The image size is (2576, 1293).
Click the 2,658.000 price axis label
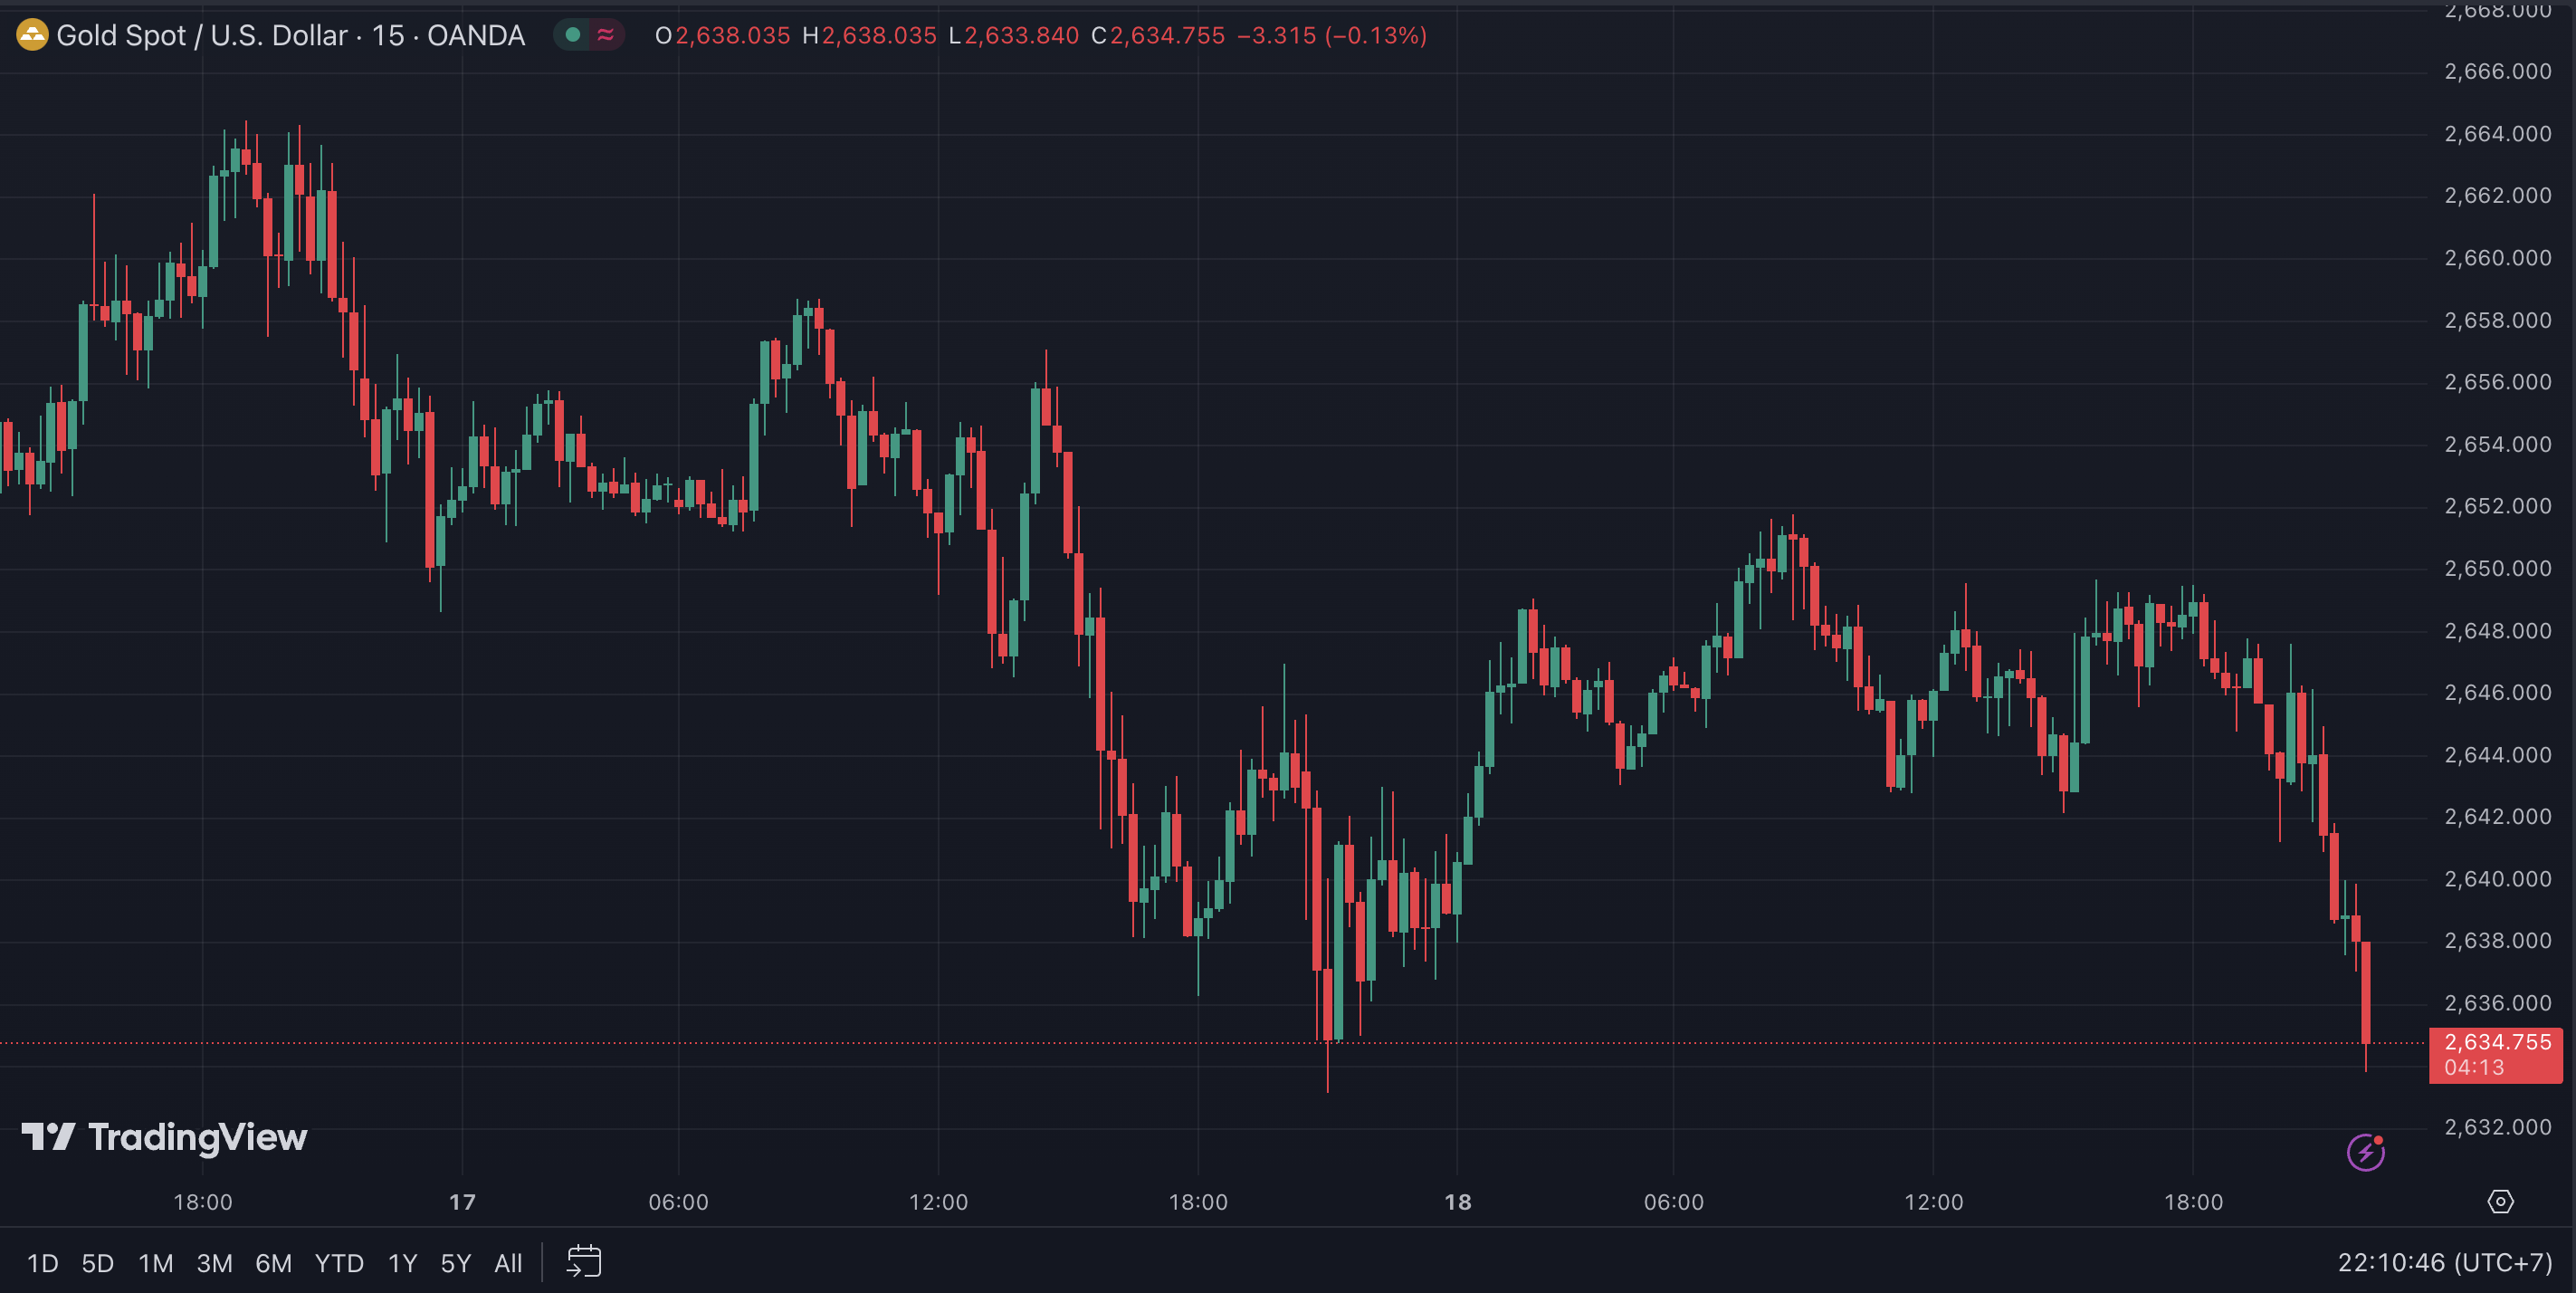[2497, 320]
